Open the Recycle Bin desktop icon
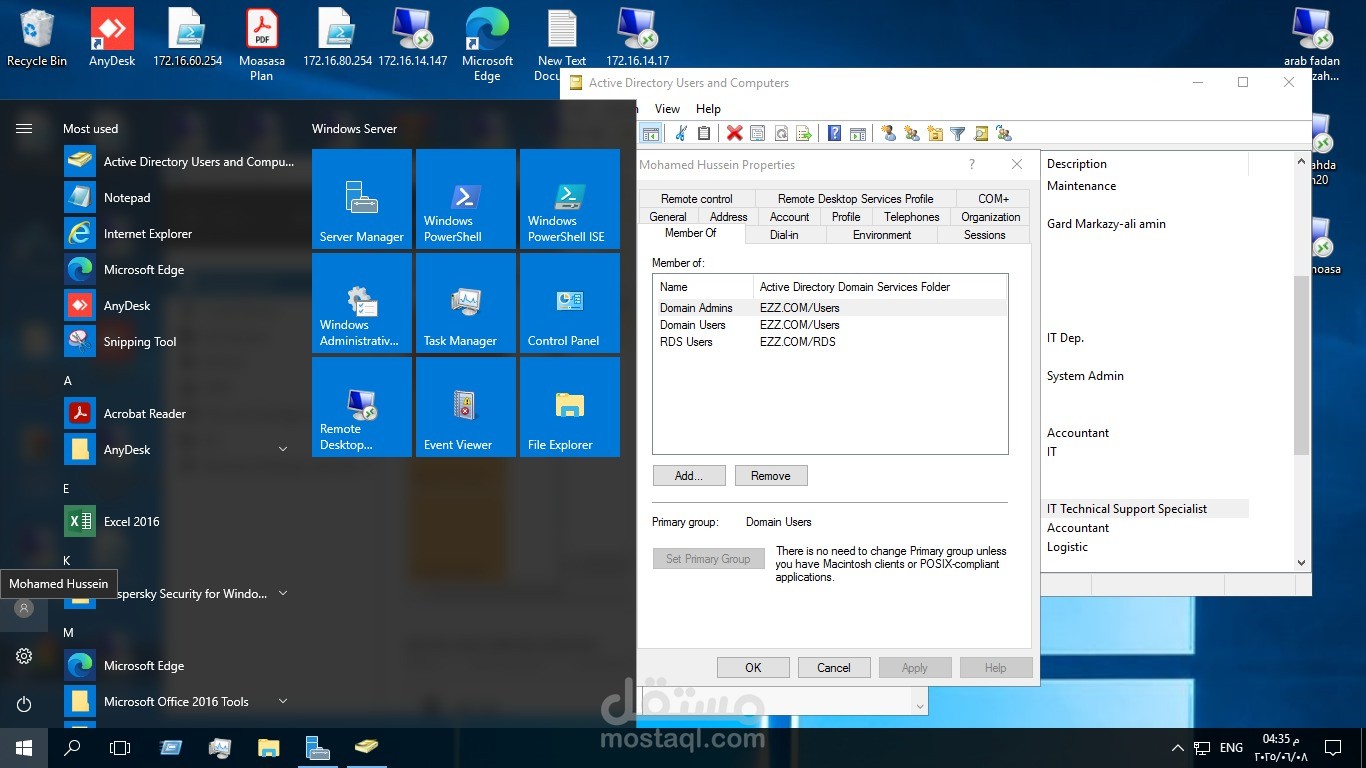The image size is (1366, 768). pyautogui.click(x=37, y=38)
